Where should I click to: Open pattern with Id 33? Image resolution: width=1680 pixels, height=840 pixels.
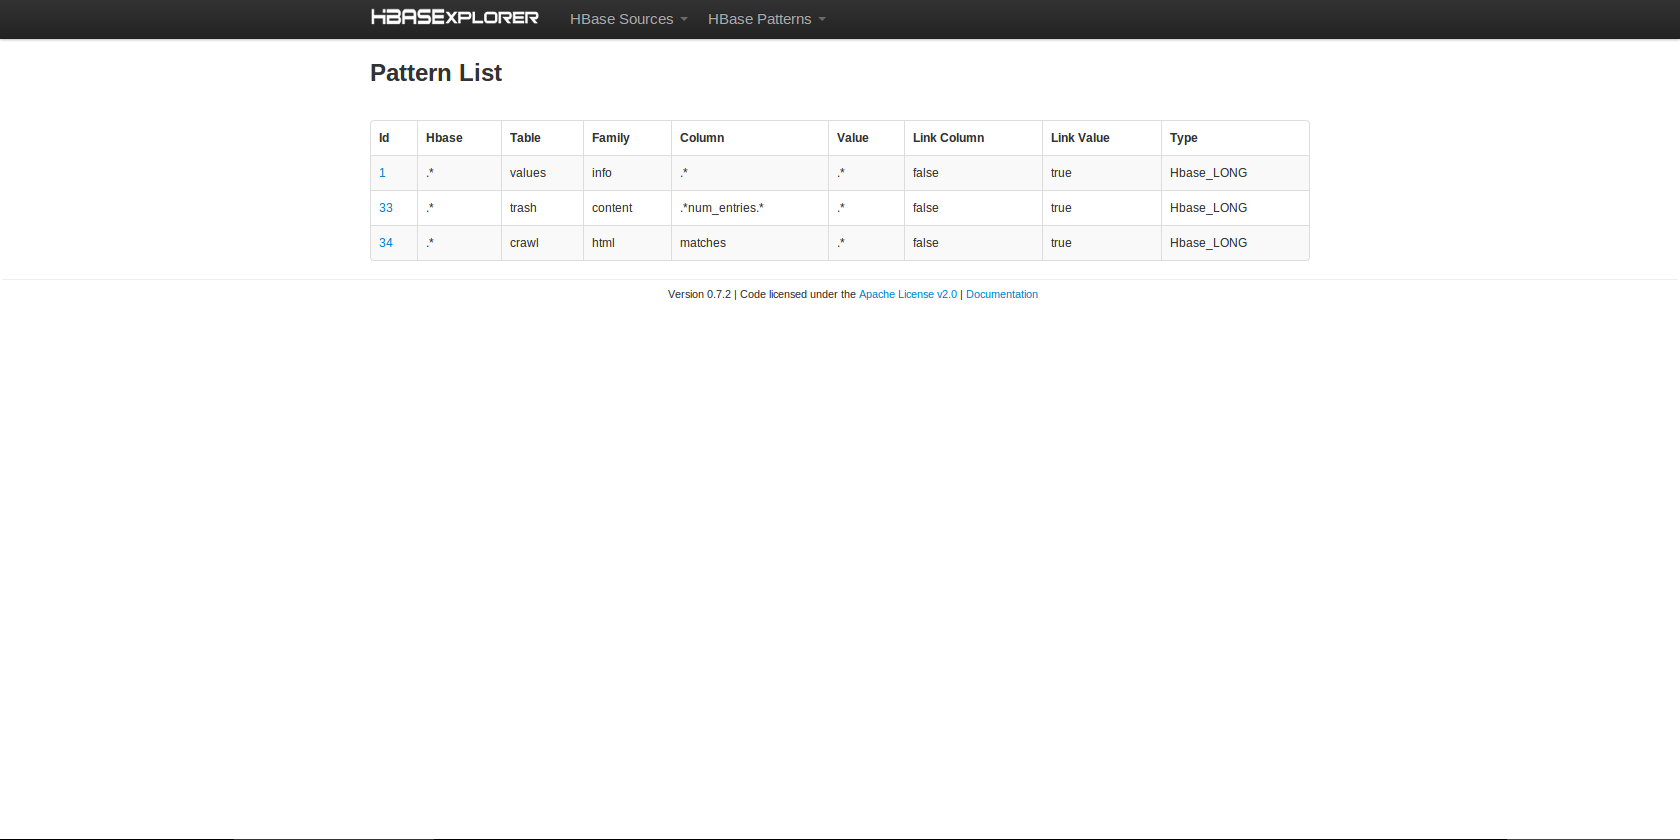386,208
